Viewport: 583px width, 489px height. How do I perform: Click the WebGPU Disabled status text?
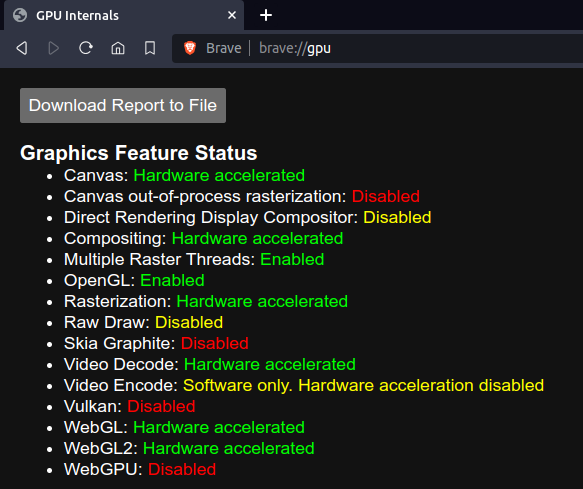click(182, 469)
